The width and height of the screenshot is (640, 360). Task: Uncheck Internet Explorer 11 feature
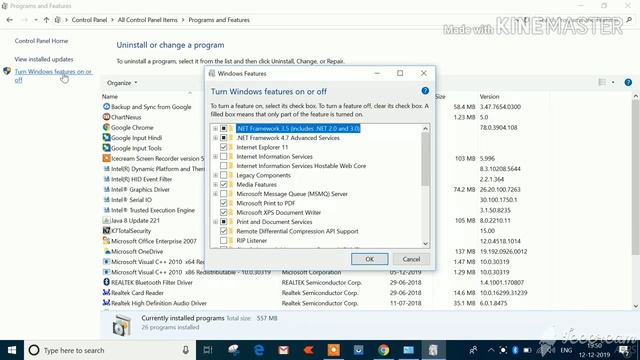(x=223, y=147)
